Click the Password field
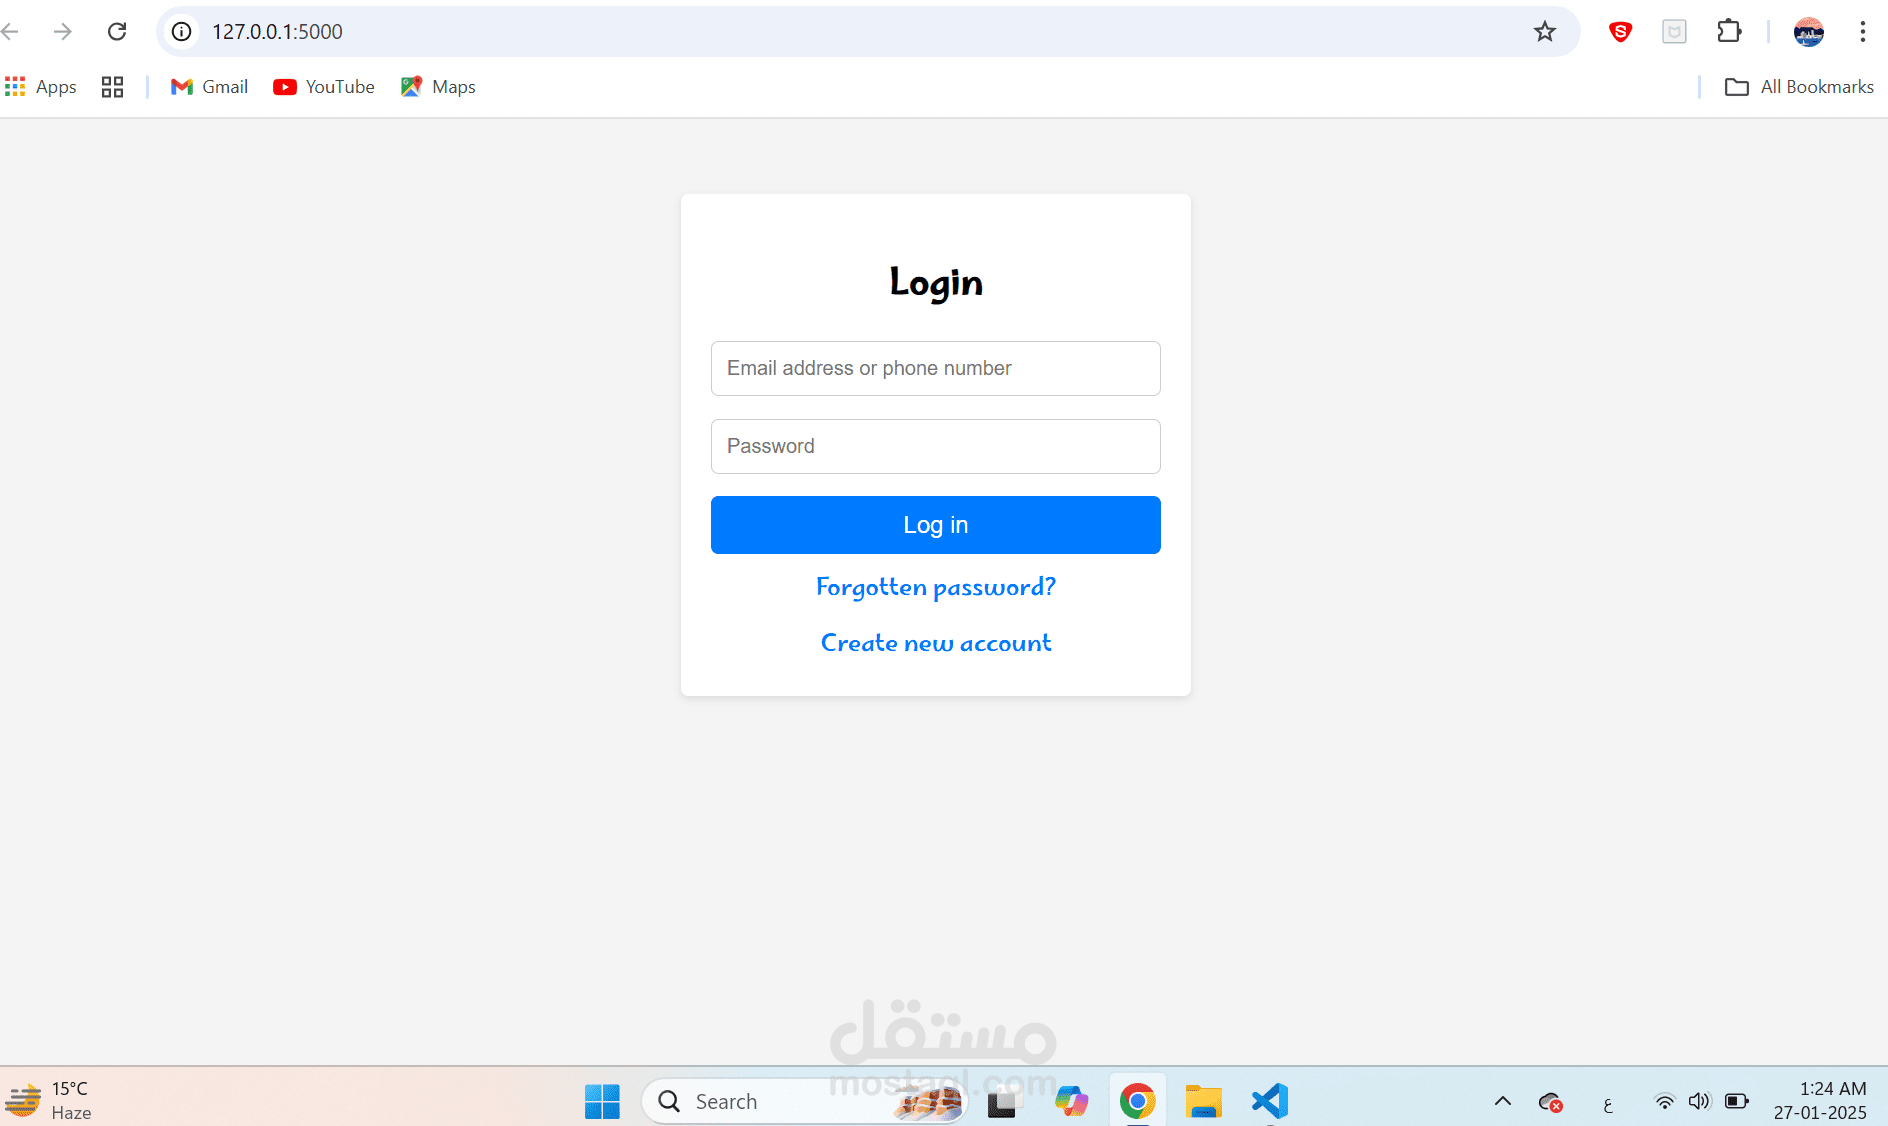 (936, 446)
